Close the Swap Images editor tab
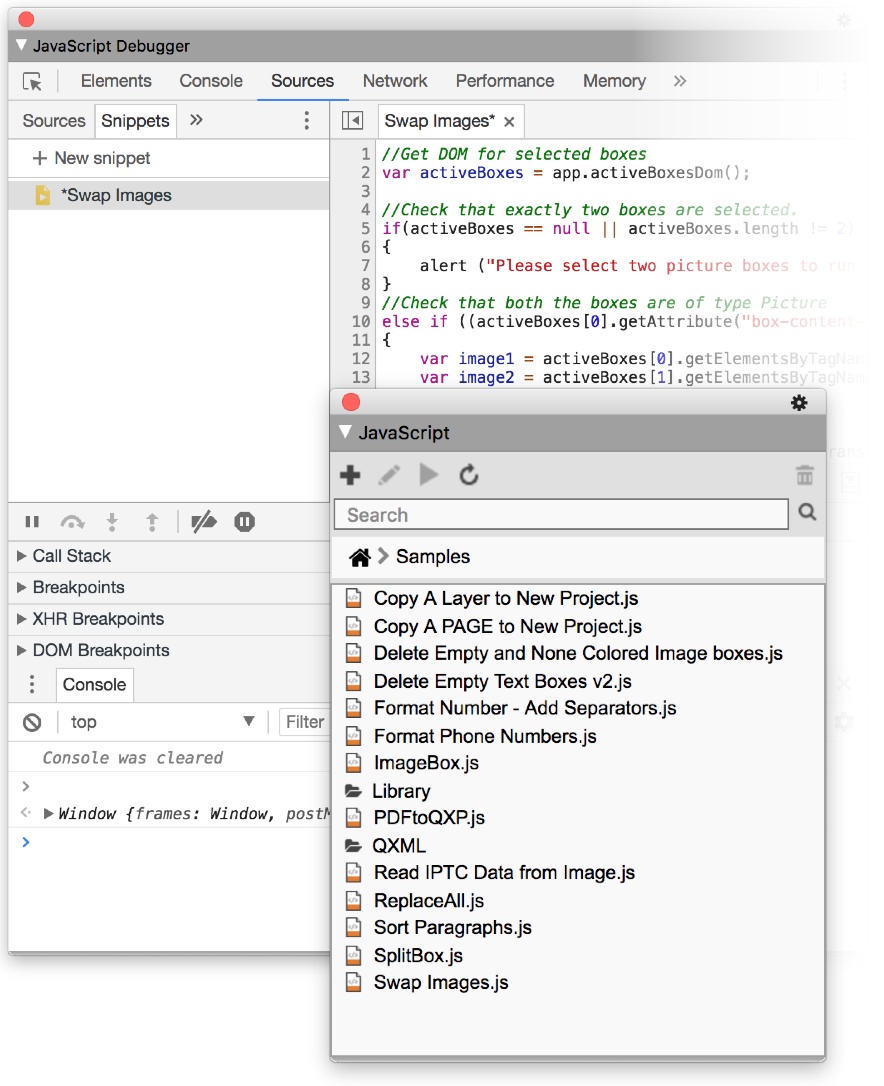This screenshot has height=1086, width=884. click(x=509, y=122)
